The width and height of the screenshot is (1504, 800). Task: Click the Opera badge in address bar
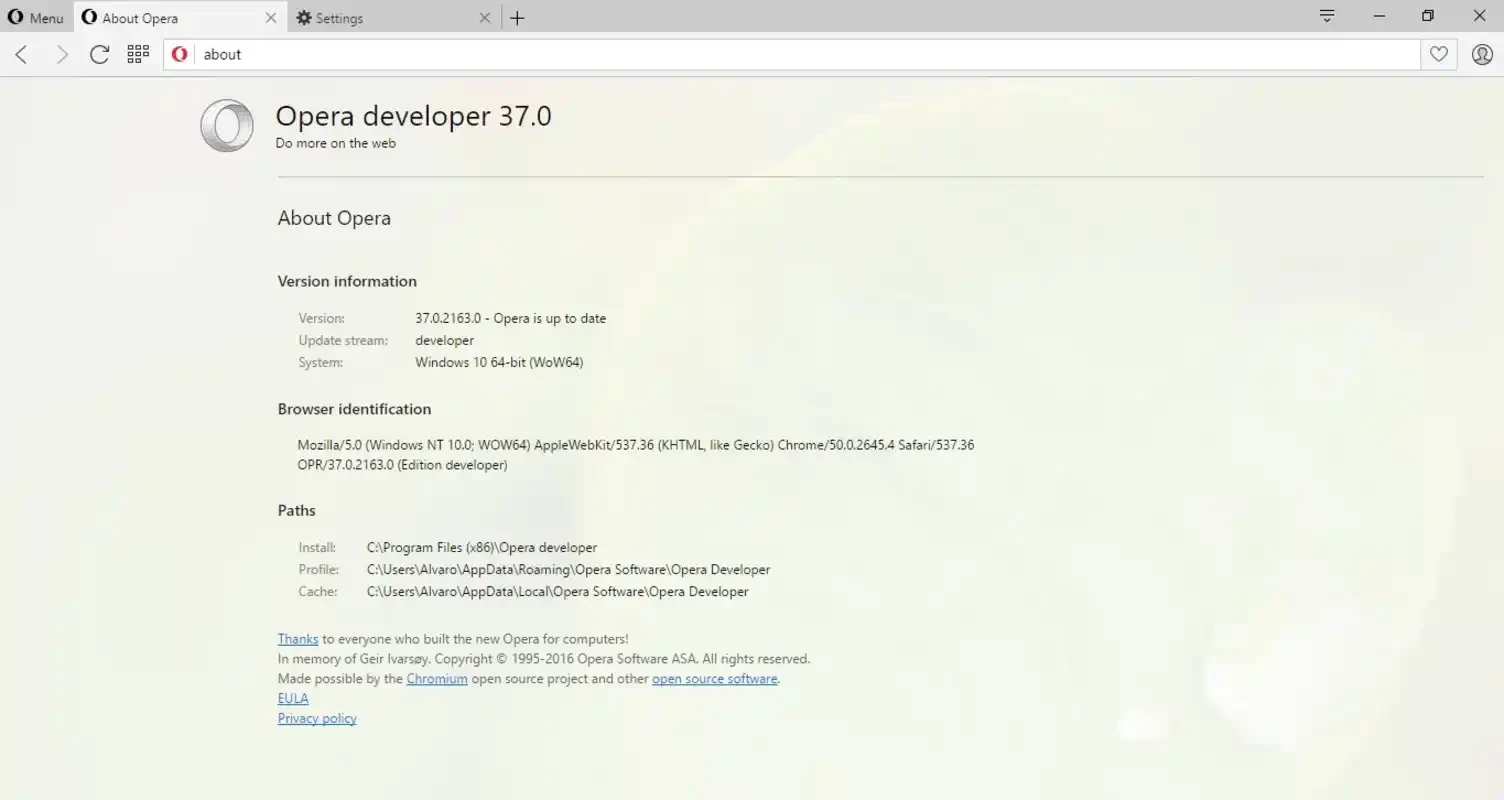(180, 55)
